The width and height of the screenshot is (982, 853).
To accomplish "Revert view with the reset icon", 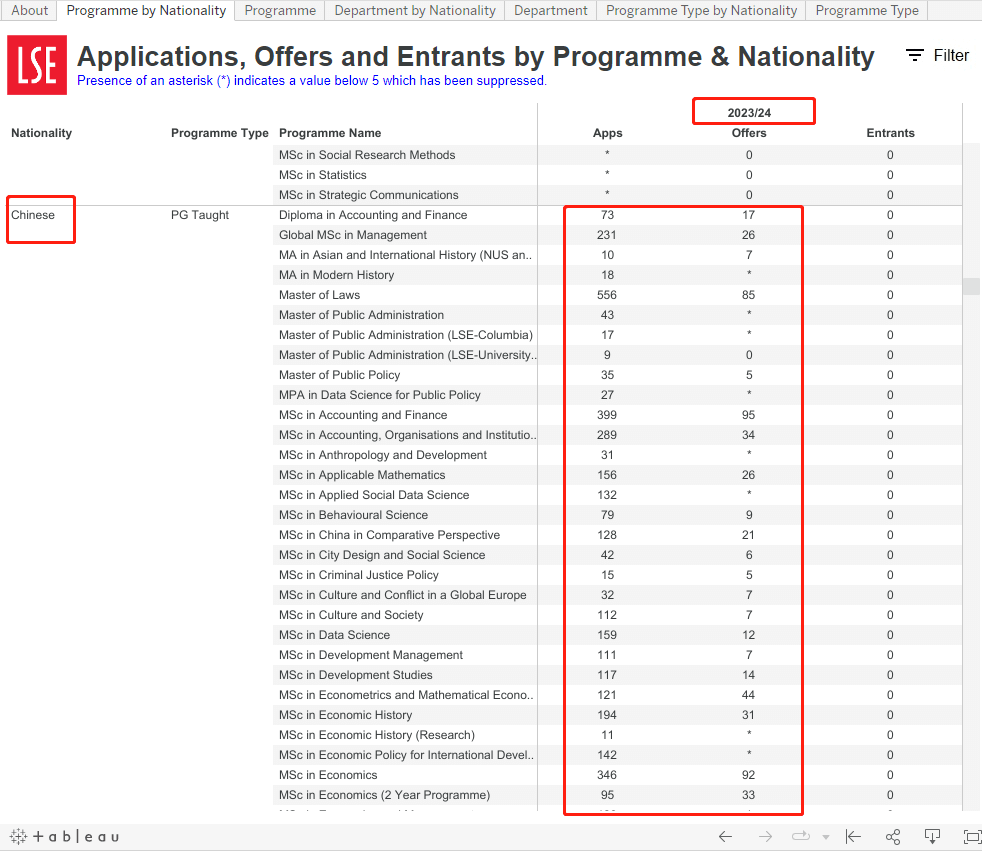I will pyautogui.click(x=853, y=837).
